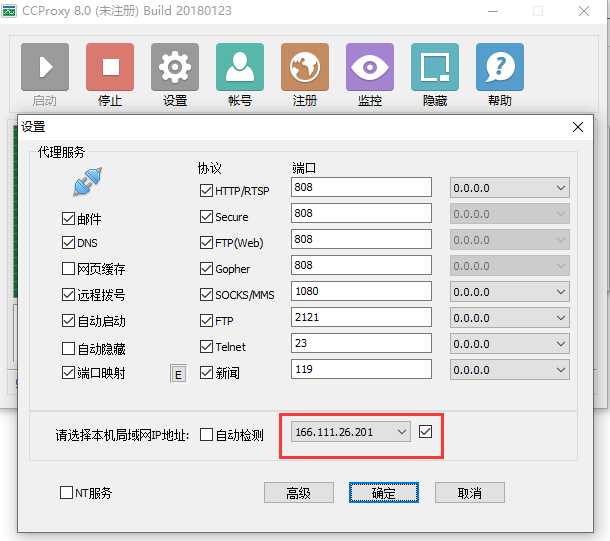Open the local IP 166.111.26.201 dropdown
The width and height of the screenshot is (610, 541).
point(351,432)
